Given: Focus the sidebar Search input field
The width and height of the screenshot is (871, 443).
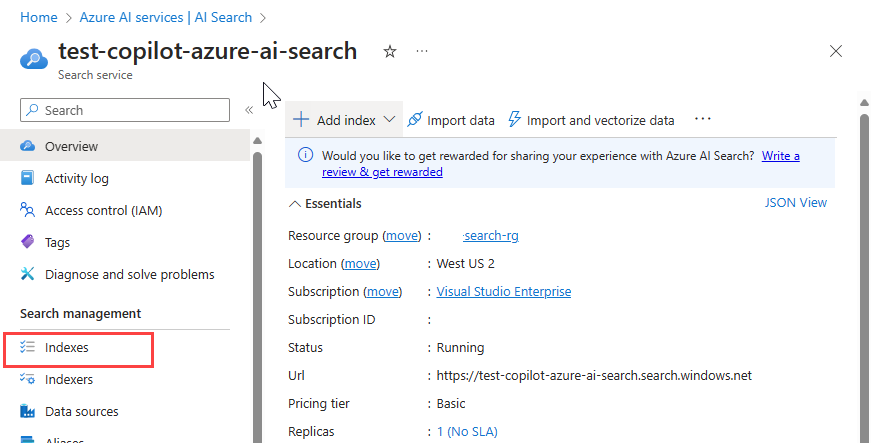Looking at the screenshot, I should [x=125, y=110].
